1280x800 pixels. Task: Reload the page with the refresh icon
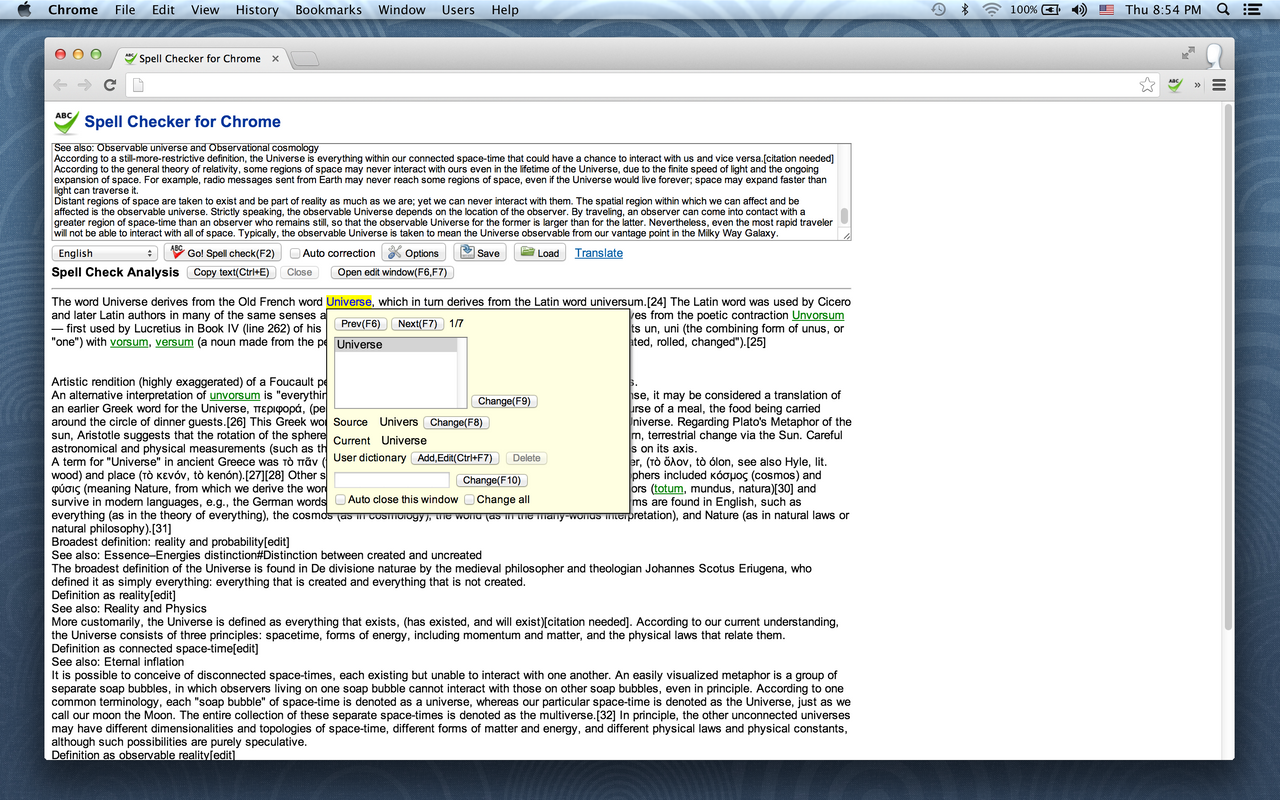click(110, 85)
